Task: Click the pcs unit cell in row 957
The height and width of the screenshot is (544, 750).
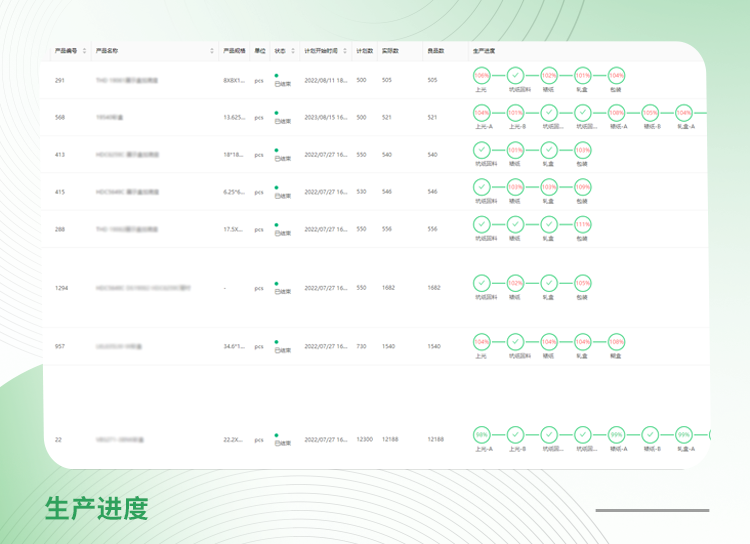Action: pos(259,346)
